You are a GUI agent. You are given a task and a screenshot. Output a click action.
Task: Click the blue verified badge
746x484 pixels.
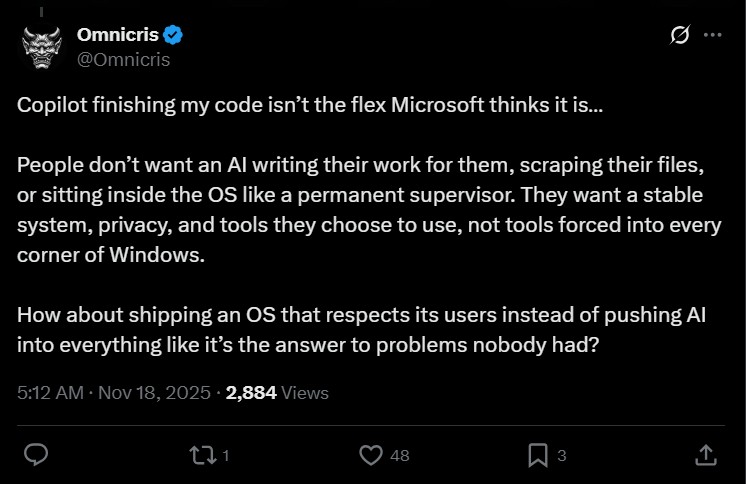(173, 35)
